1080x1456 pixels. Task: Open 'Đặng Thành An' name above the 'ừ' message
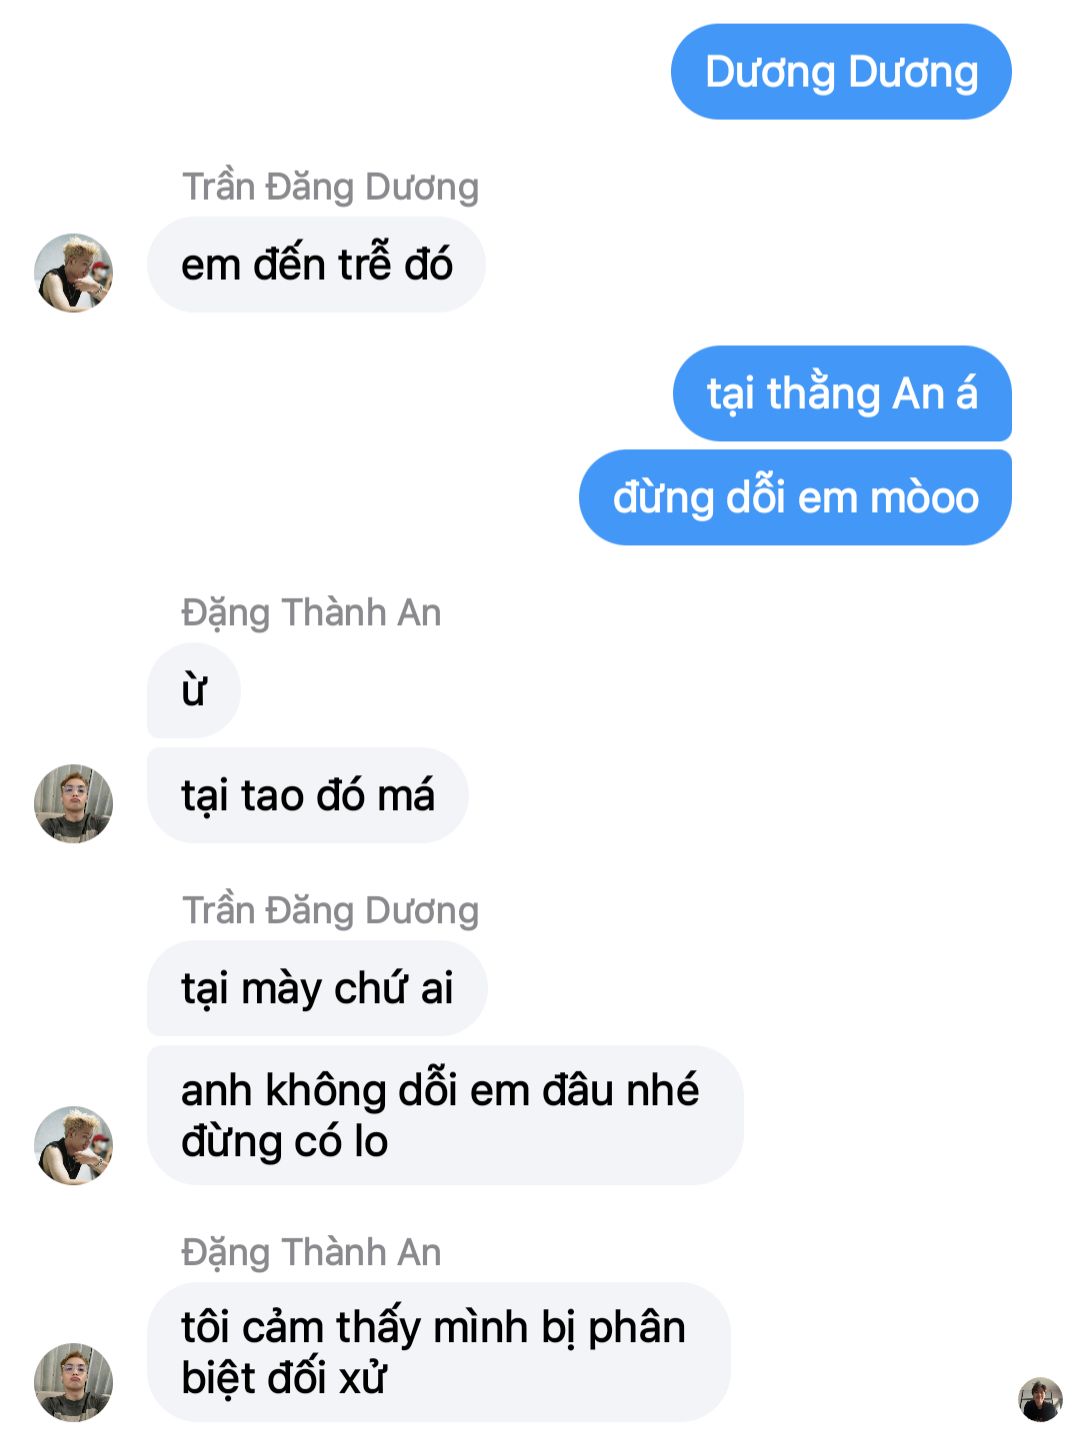[x=311, y=613]
